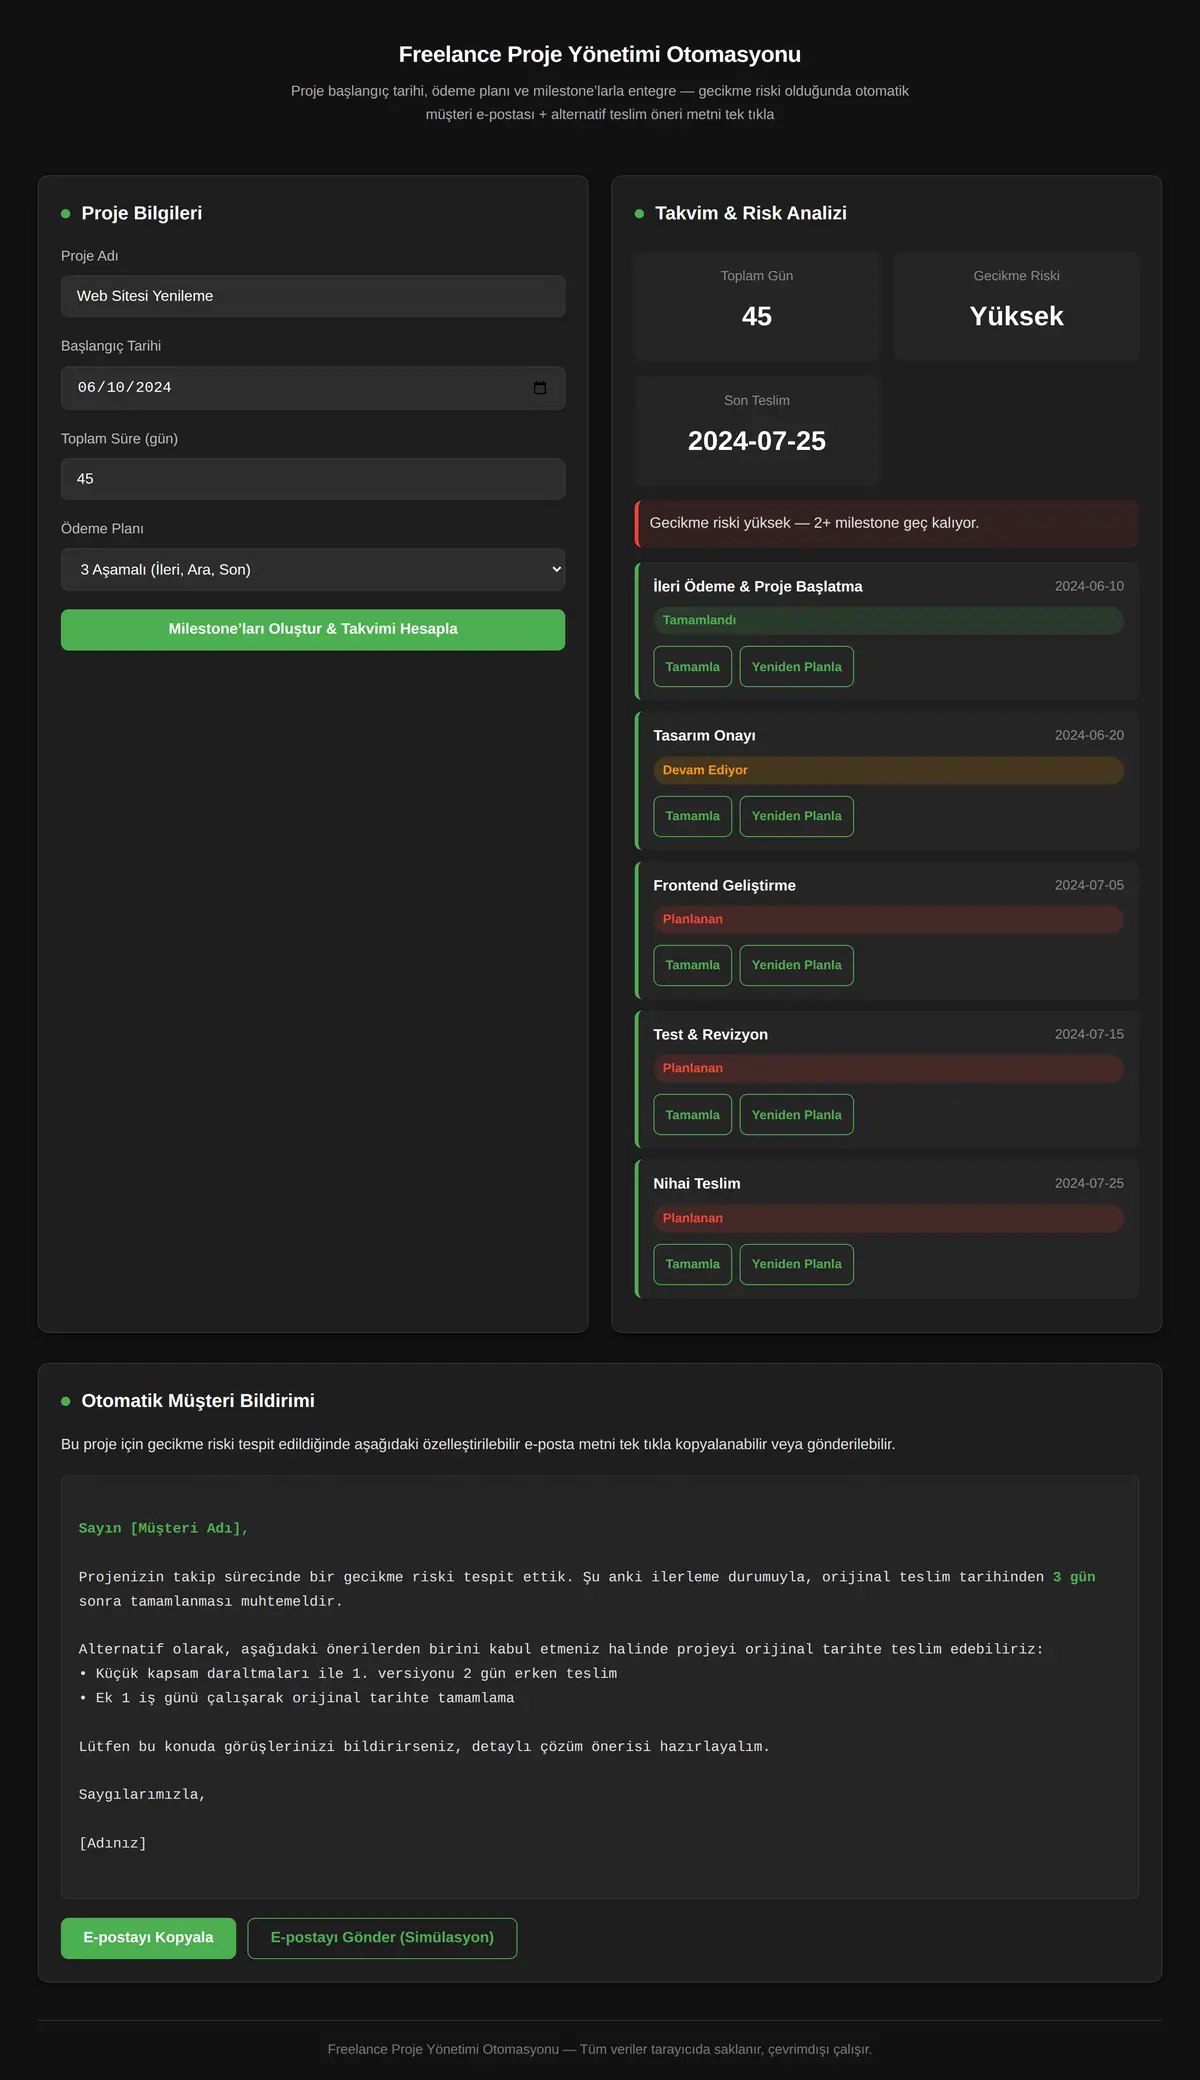The height and width of the screenshot is (2080, 1200).
Task: Open the Ödeme Planı dropdown
Action: coord(313,569)
